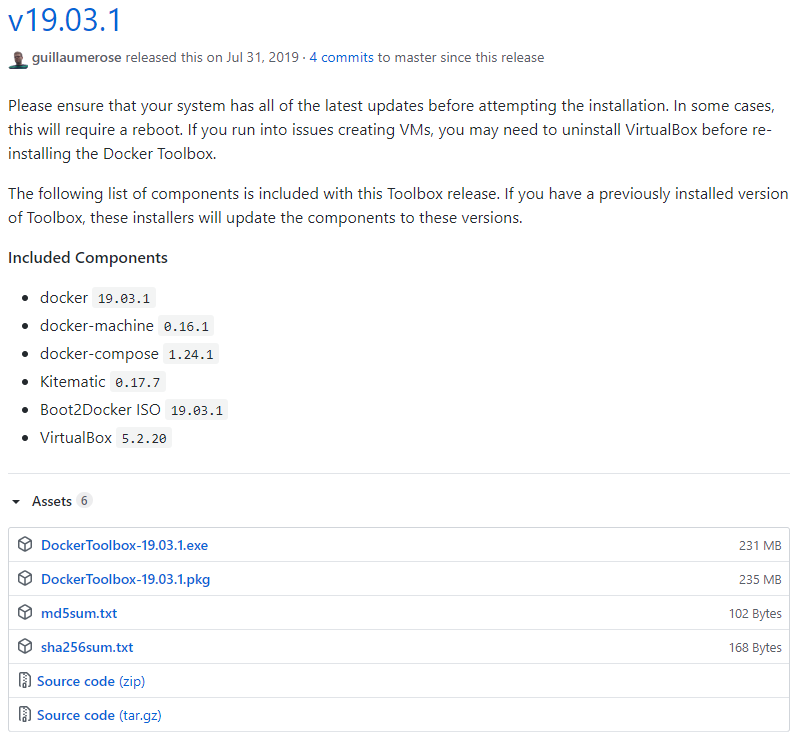This screenshot has height=745, width=807.
Task: Click package icon beside DockerToolbox-19.03.1.pkg
Action: pos(25,579)
